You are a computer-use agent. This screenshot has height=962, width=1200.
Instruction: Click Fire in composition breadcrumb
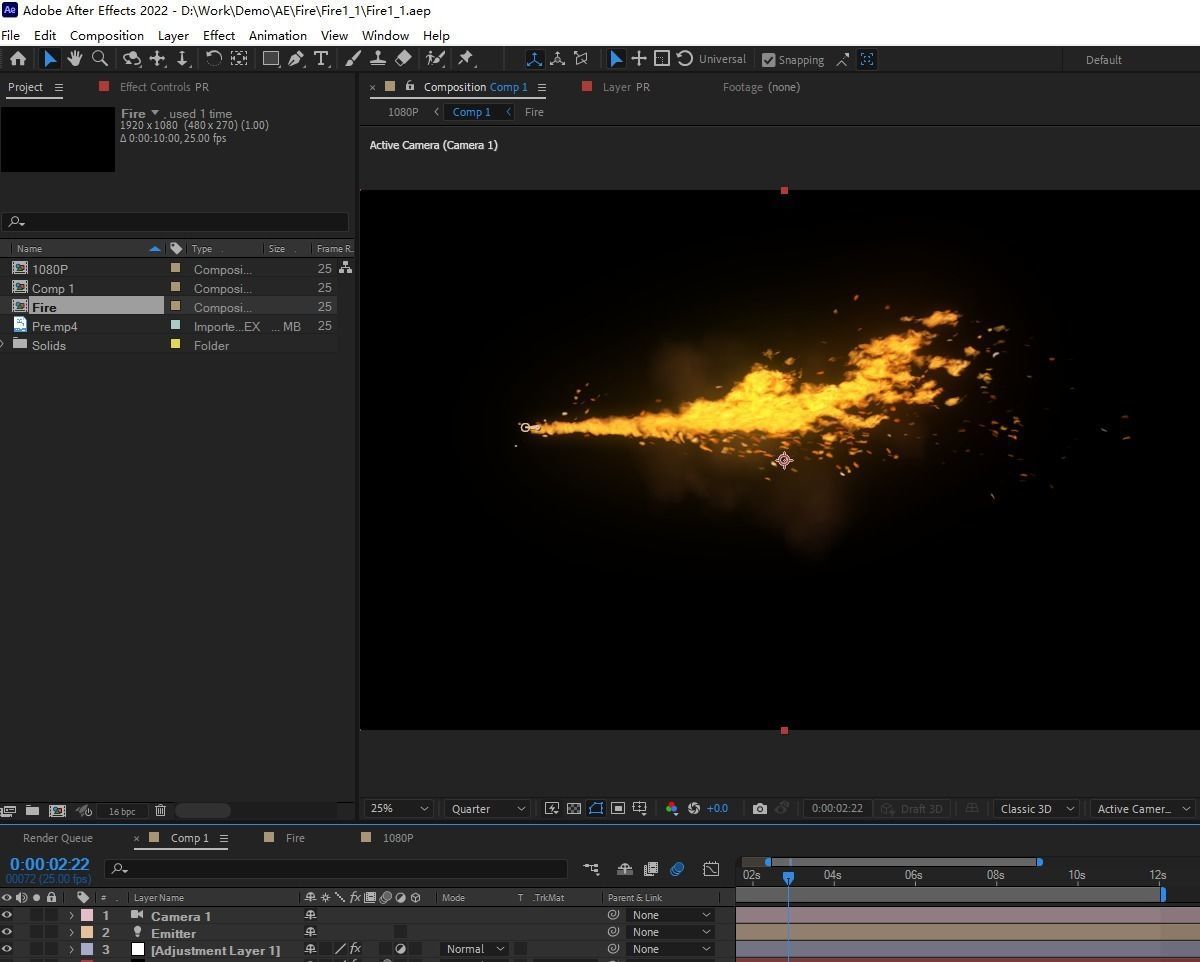click(534, 112)
